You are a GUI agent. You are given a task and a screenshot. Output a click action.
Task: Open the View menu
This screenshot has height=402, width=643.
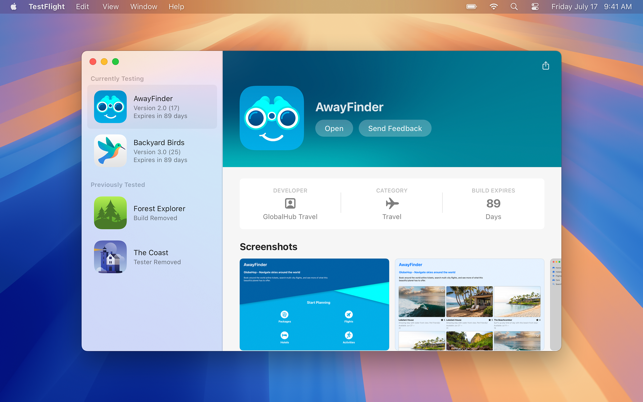pyautogui.click(x=110, y=7)
